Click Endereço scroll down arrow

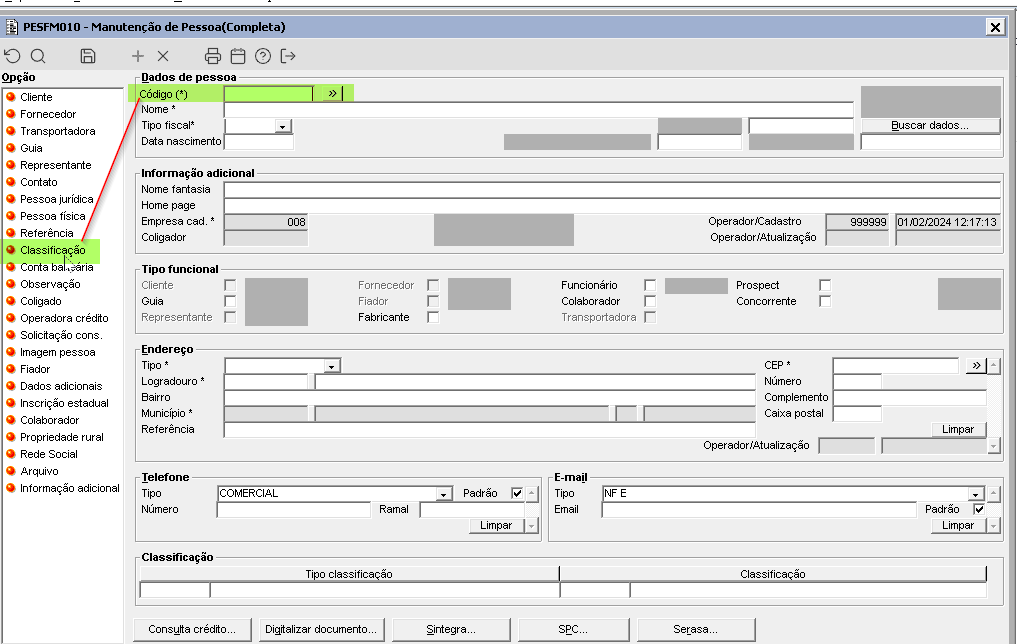pyautogui.click(x=994, y=446)
